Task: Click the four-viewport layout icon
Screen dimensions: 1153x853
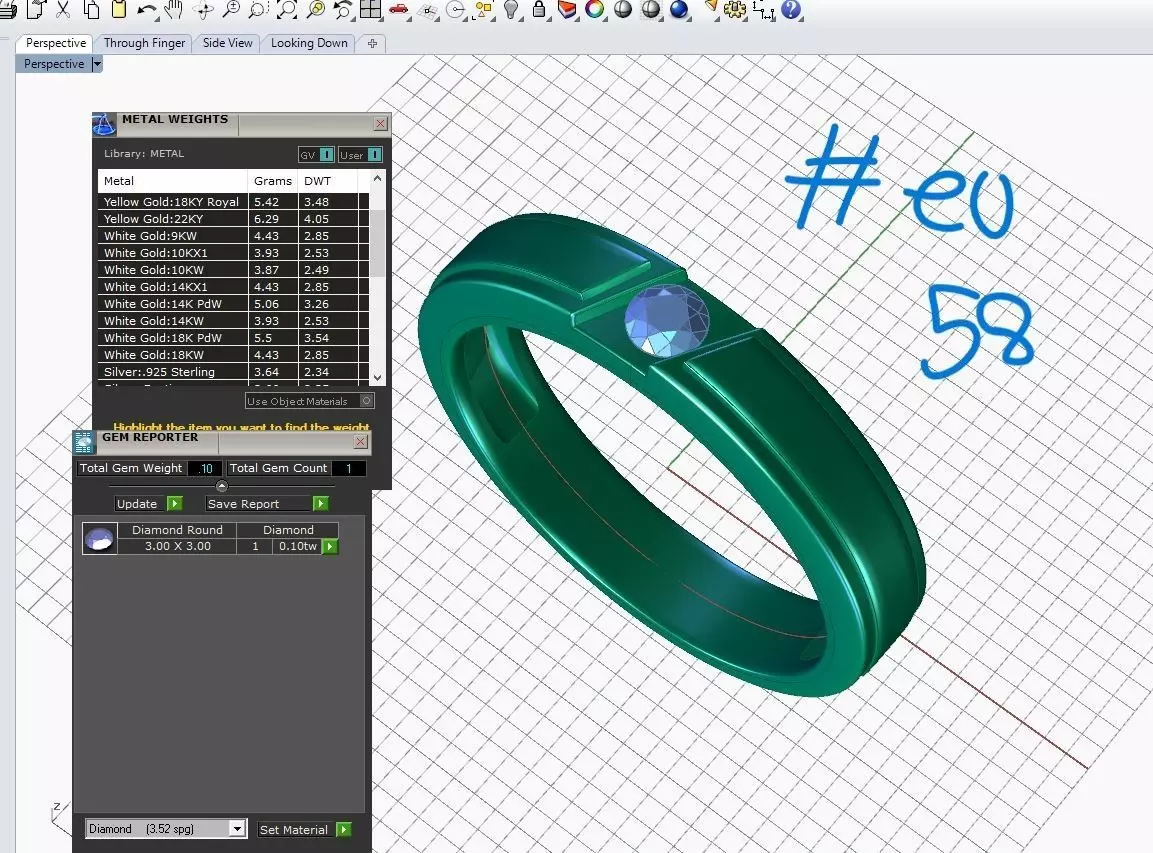Action: click(371, 9)
